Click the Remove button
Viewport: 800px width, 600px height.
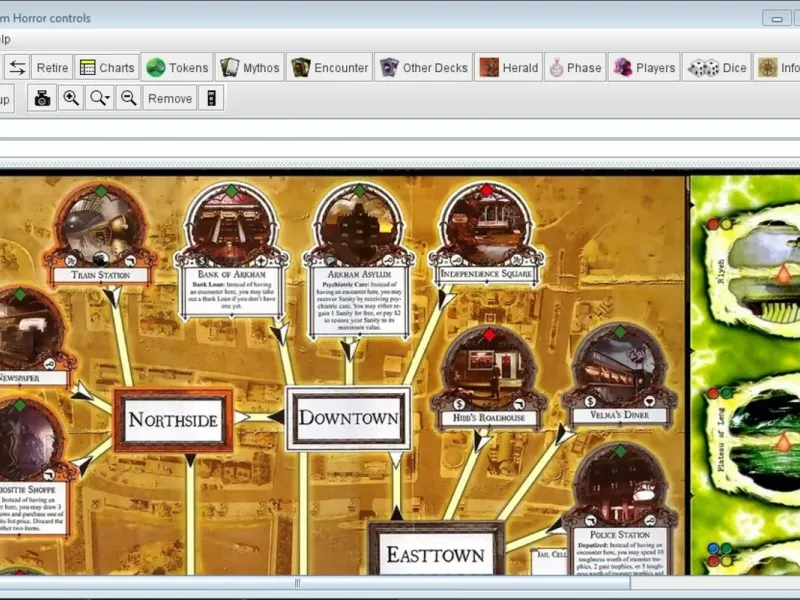170,98
